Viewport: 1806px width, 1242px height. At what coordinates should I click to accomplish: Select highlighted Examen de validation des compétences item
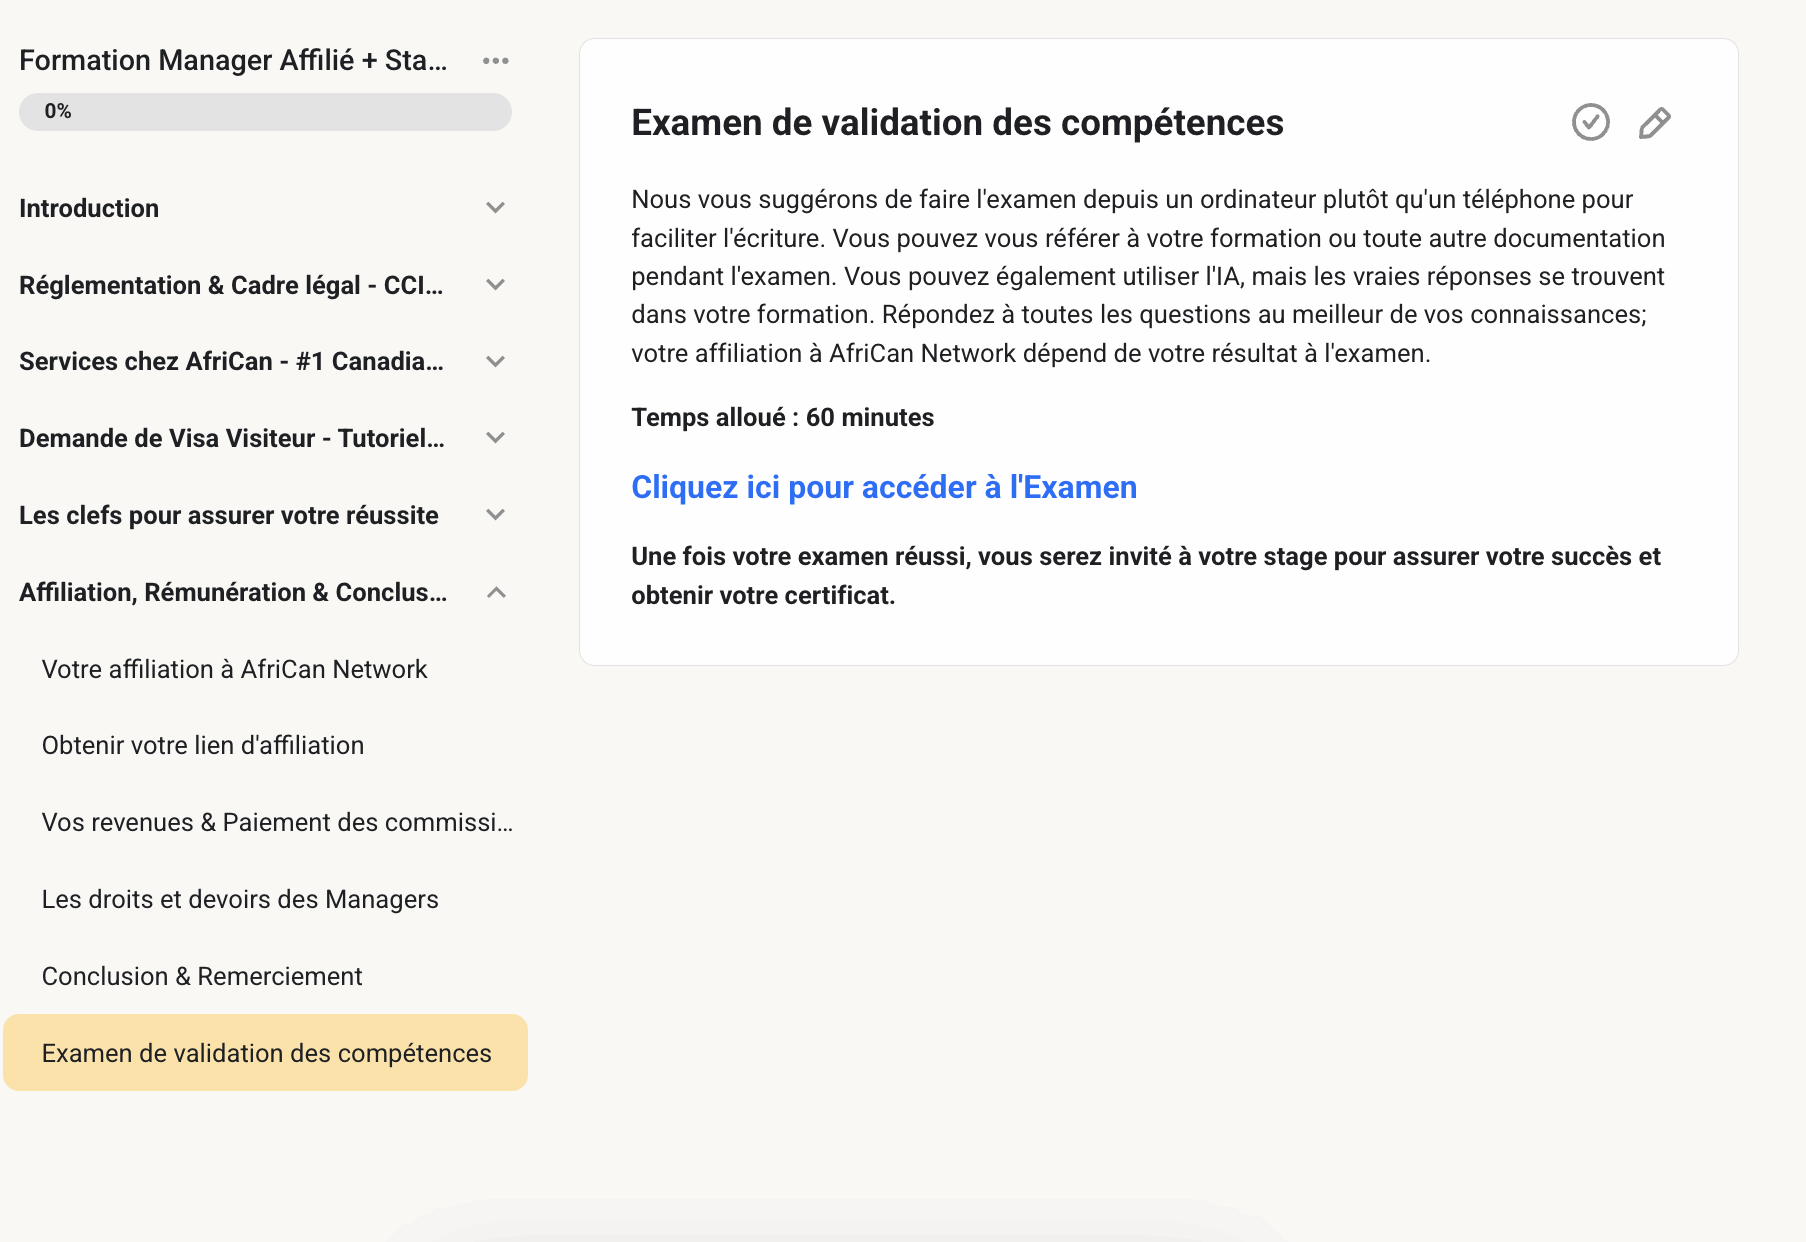[x=265, y=1053]
